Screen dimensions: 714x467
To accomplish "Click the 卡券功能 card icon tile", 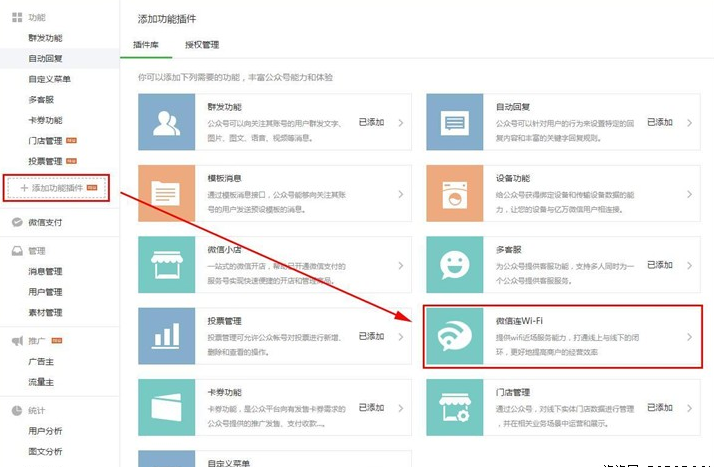I will (167, 407).
